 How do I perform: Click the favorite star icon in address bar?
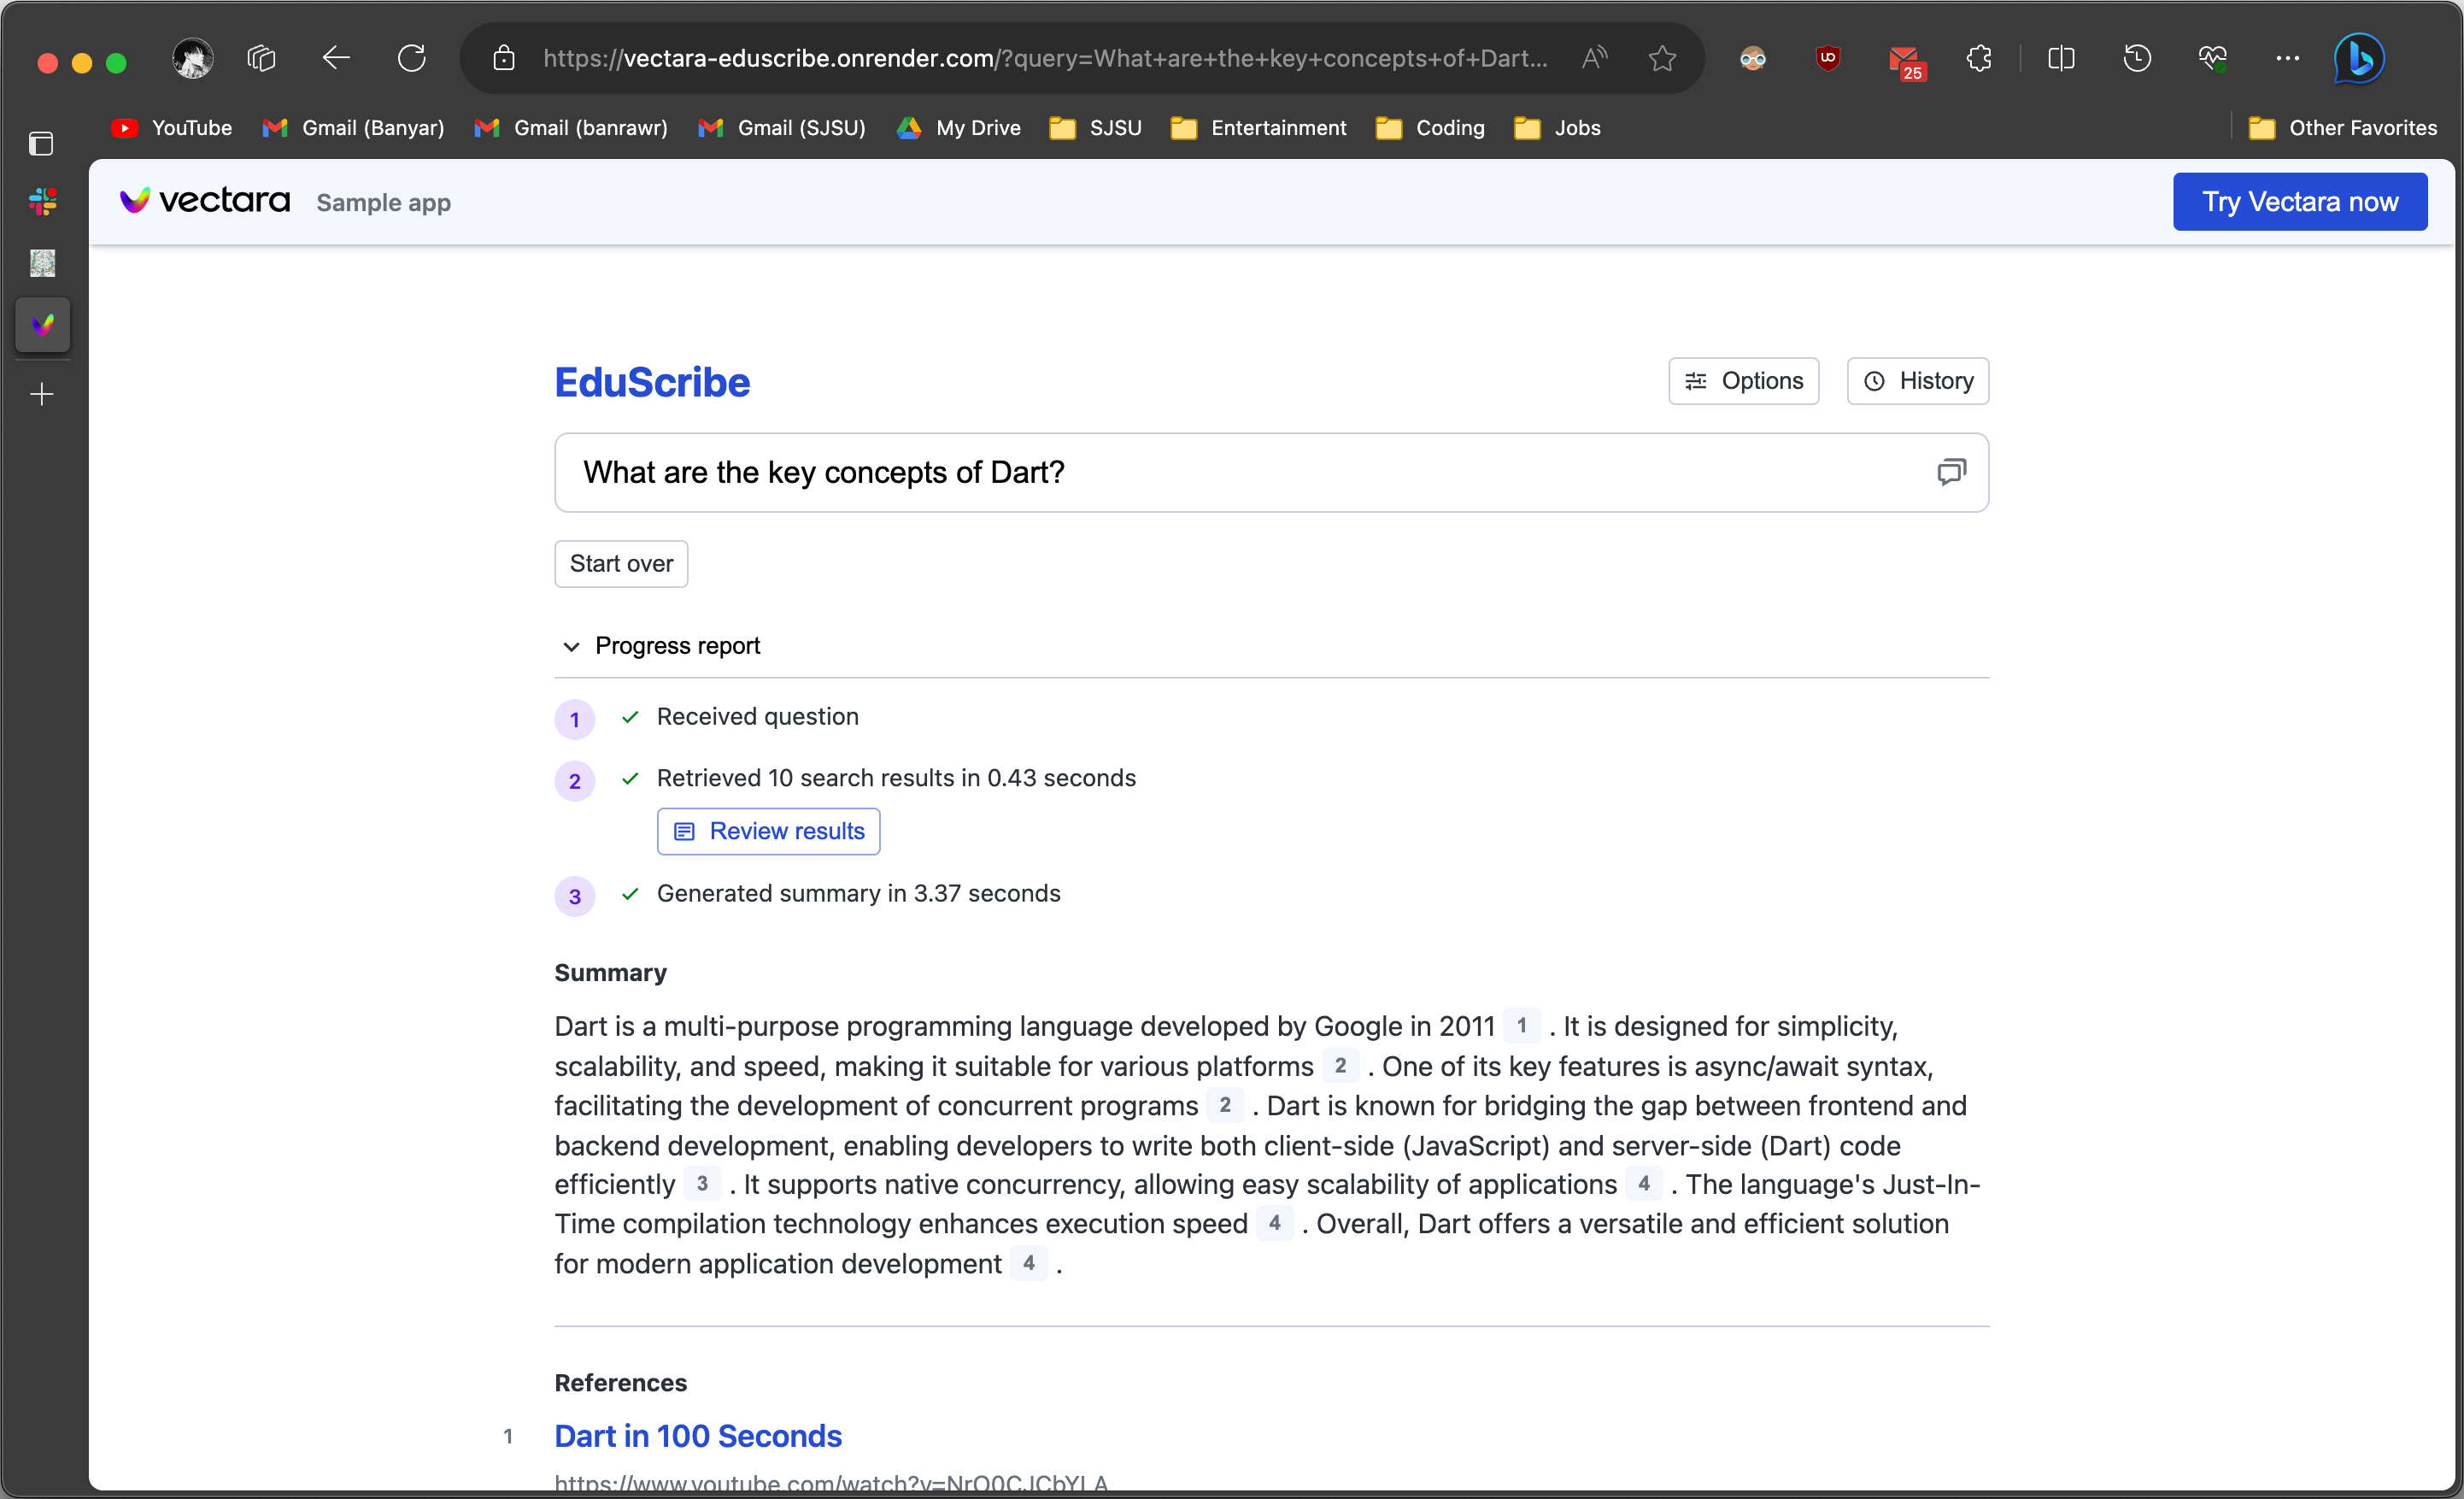click(x=1662, y=59)
